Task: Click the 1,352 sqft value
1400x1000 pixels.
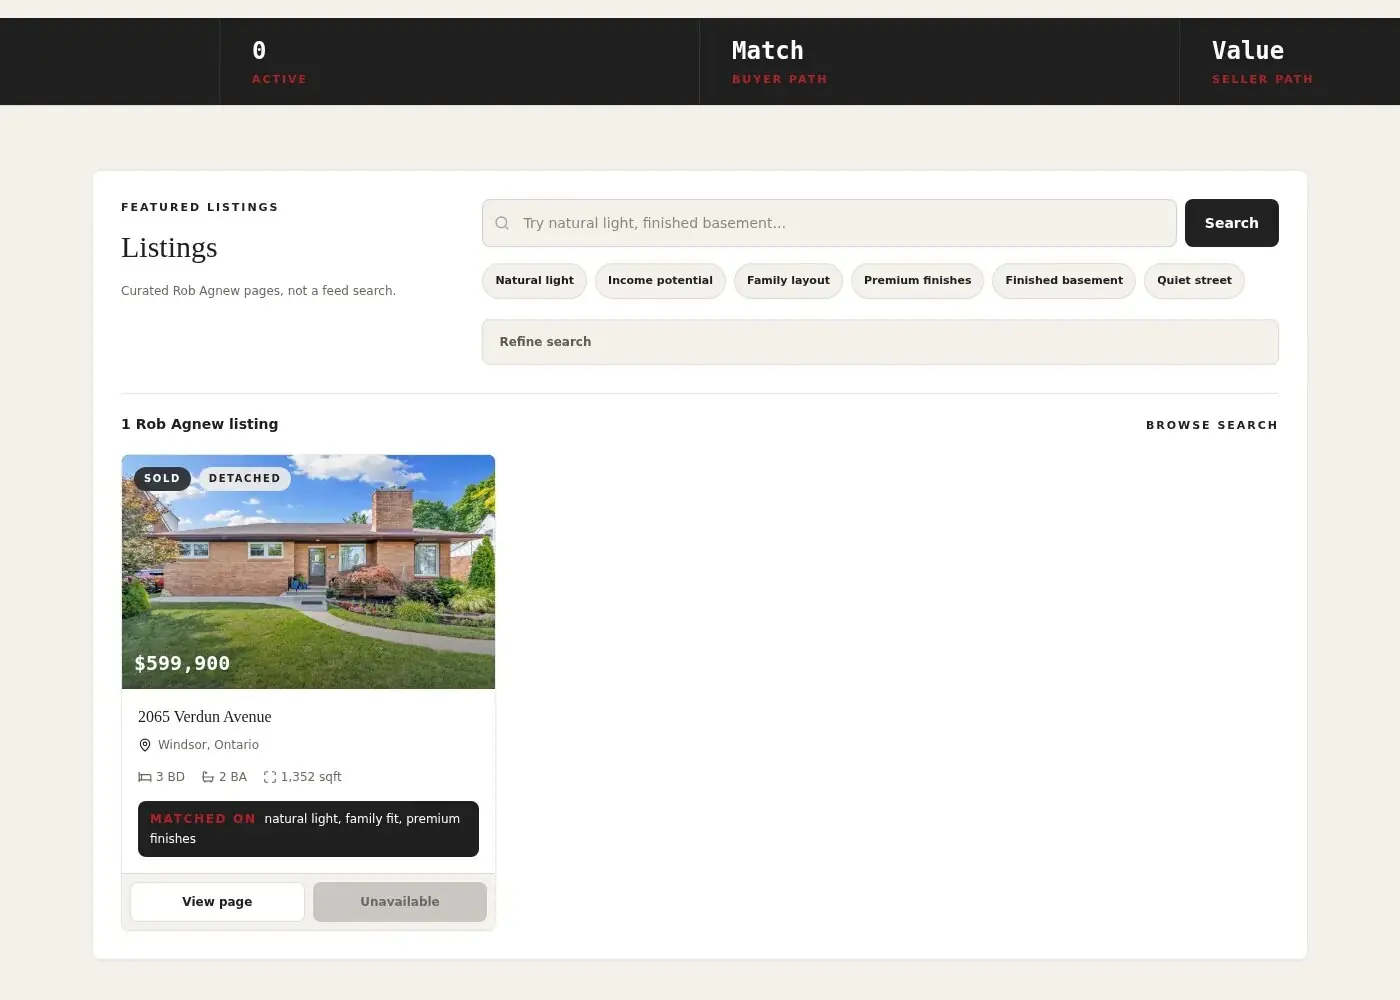Action: (x=311, y=777)
